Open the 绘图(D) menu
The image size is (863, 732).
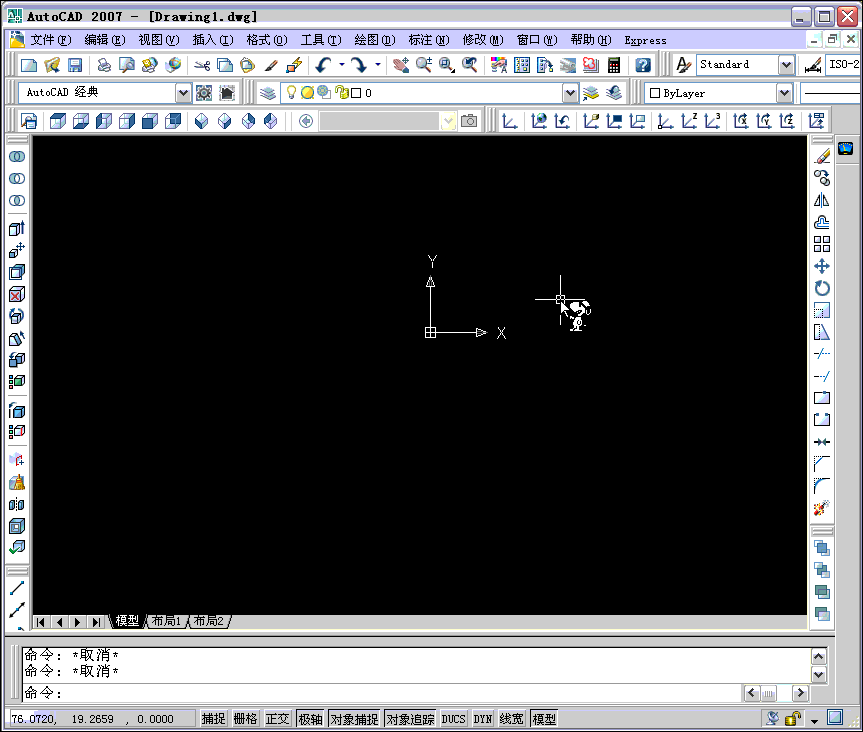pyautogui.click(x=374, y=40)
